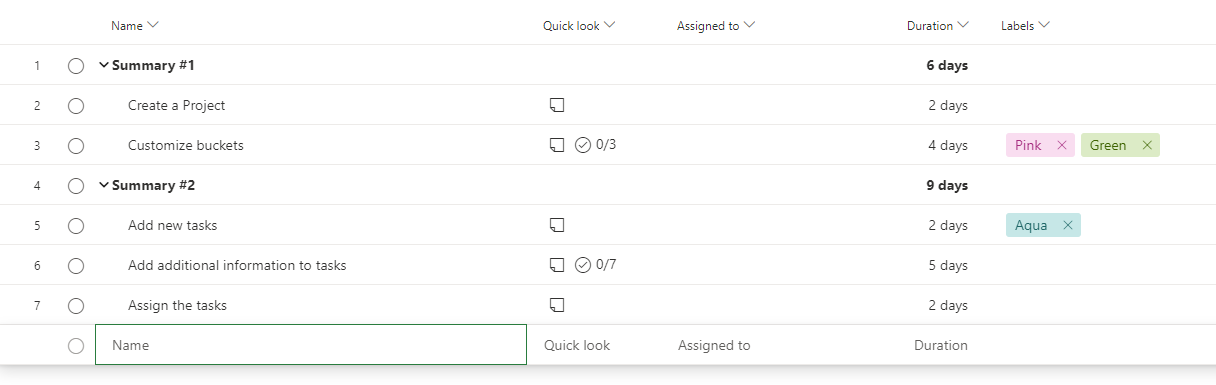
Task: Collapse Summary #1 group
Action: [103, 65]
